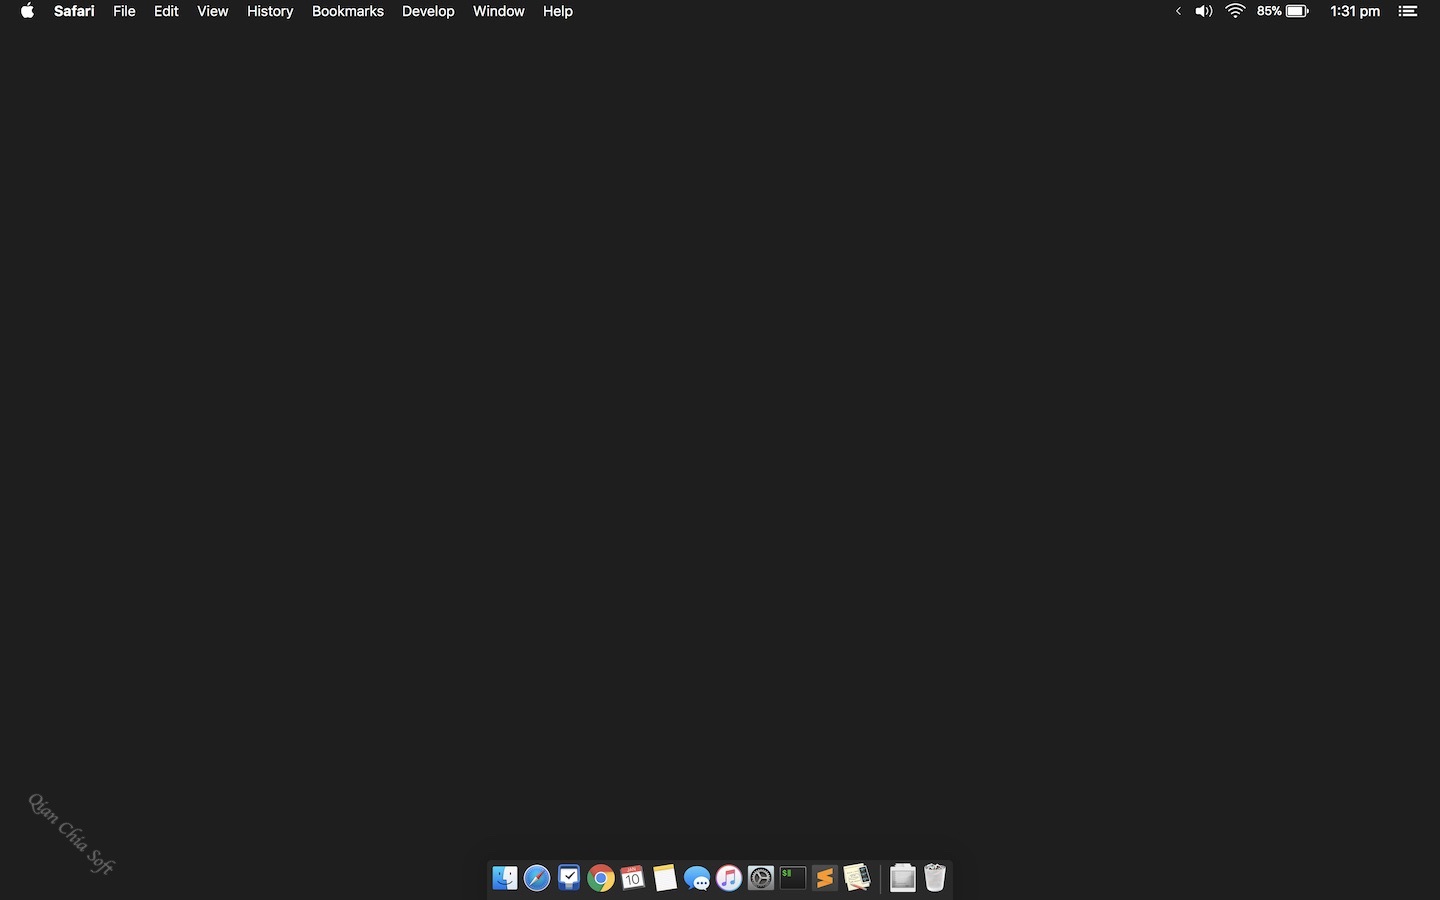Screen dimensions: 1440x900
Task: Open the Safari application menu
Action: coord(74,11)
